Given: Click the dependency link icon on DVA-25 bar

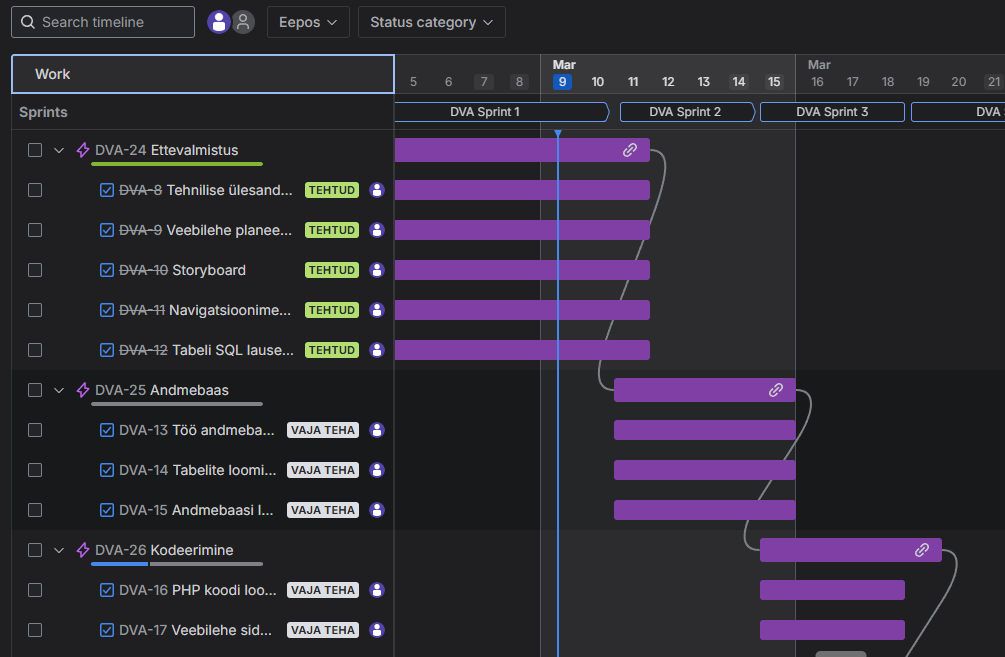Looking at the screenshot, I should pyautogui.click(x=776, y=390).
